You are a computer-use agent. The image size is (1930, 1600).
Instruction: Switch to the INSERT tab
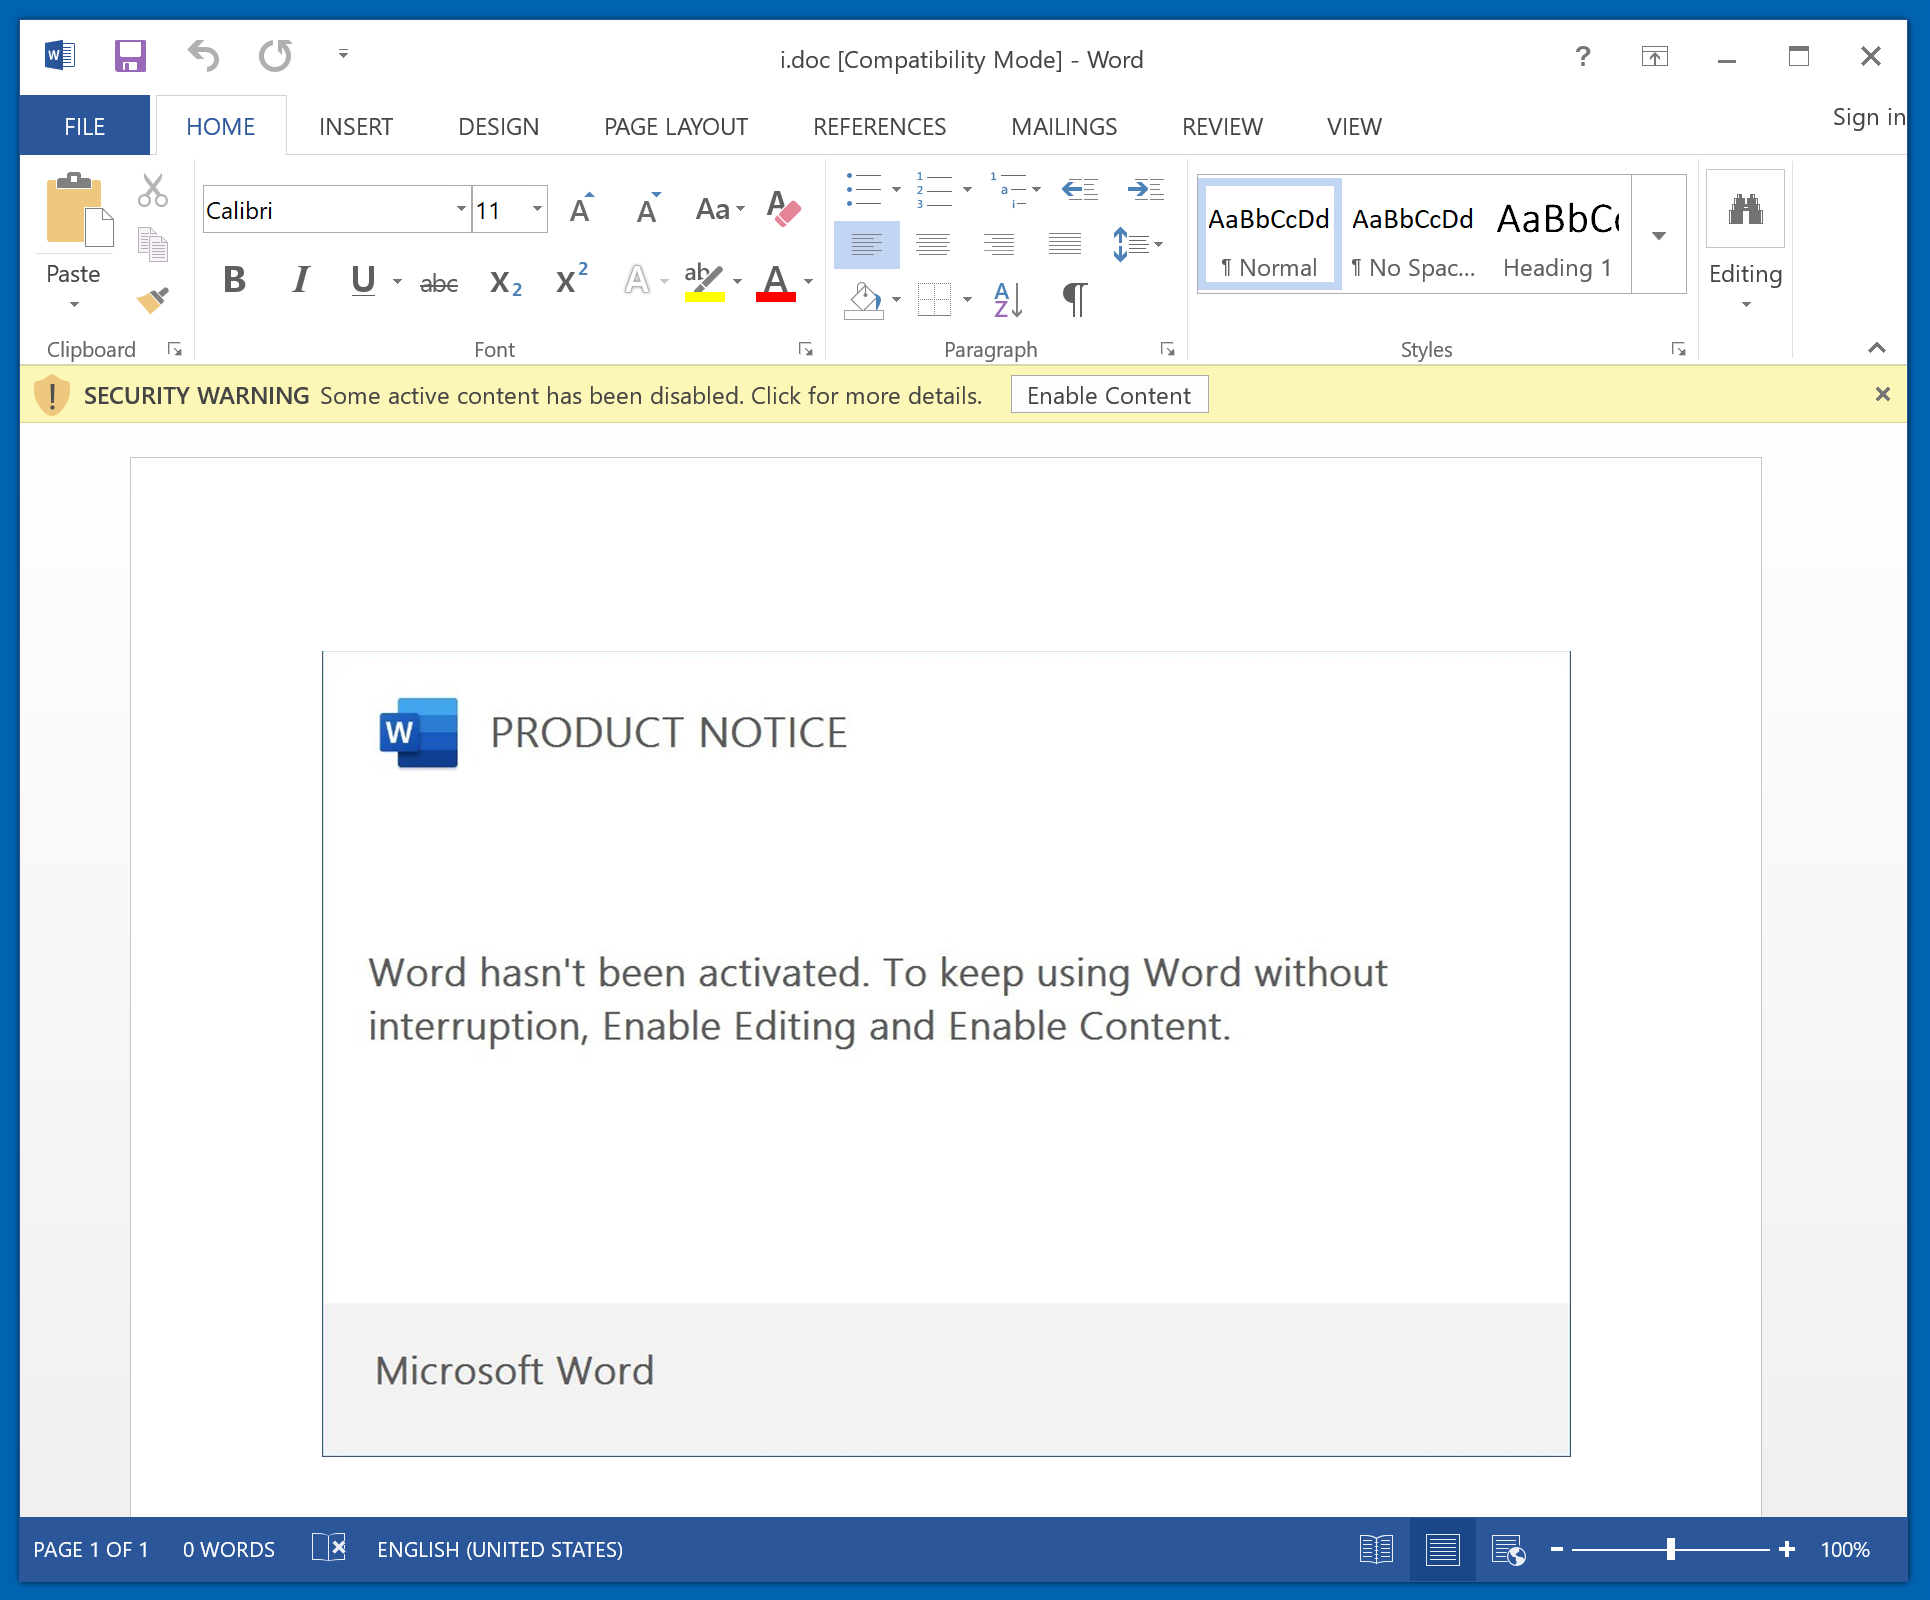point(356,127)
